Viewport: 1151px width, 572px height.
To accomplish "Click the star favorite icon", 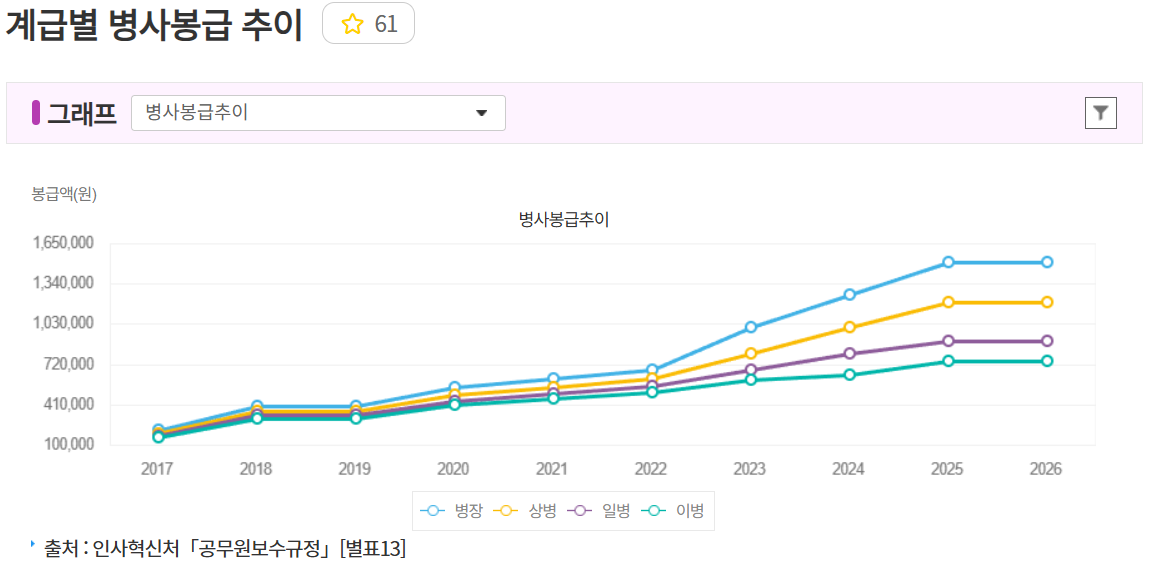I will click(352, 25).
